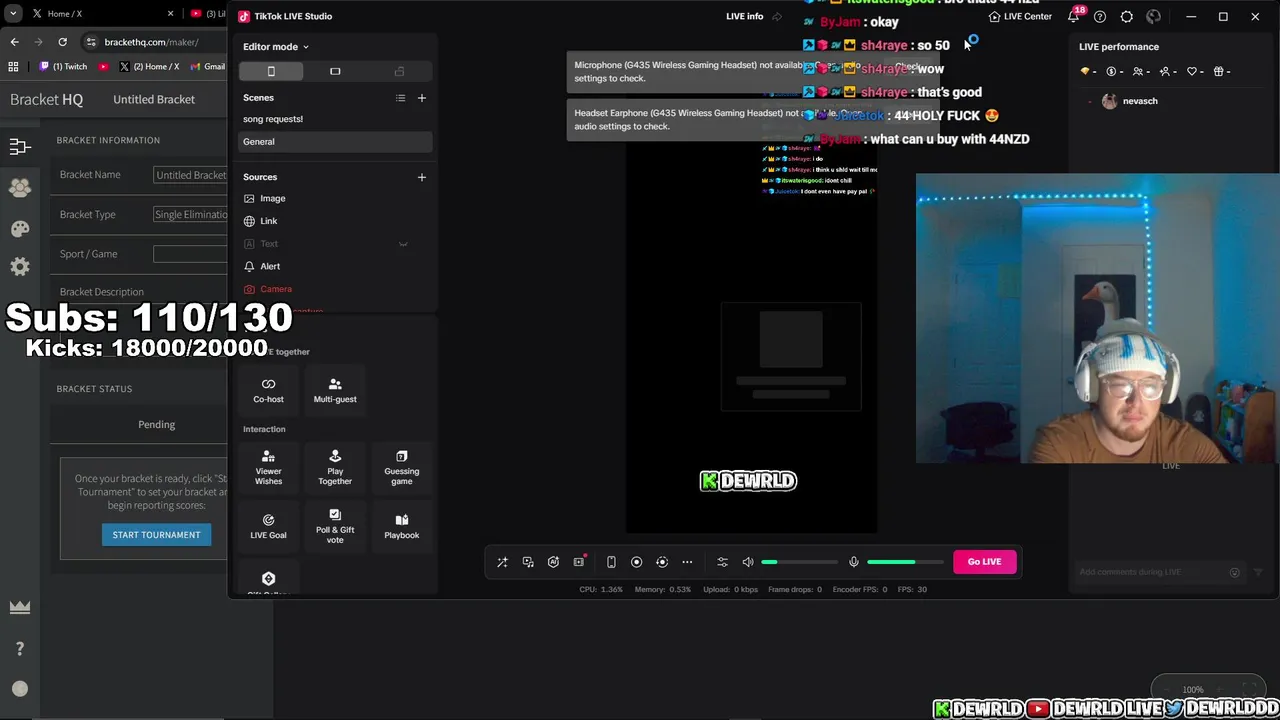Open the help question mark icon

click(1100, 17)
